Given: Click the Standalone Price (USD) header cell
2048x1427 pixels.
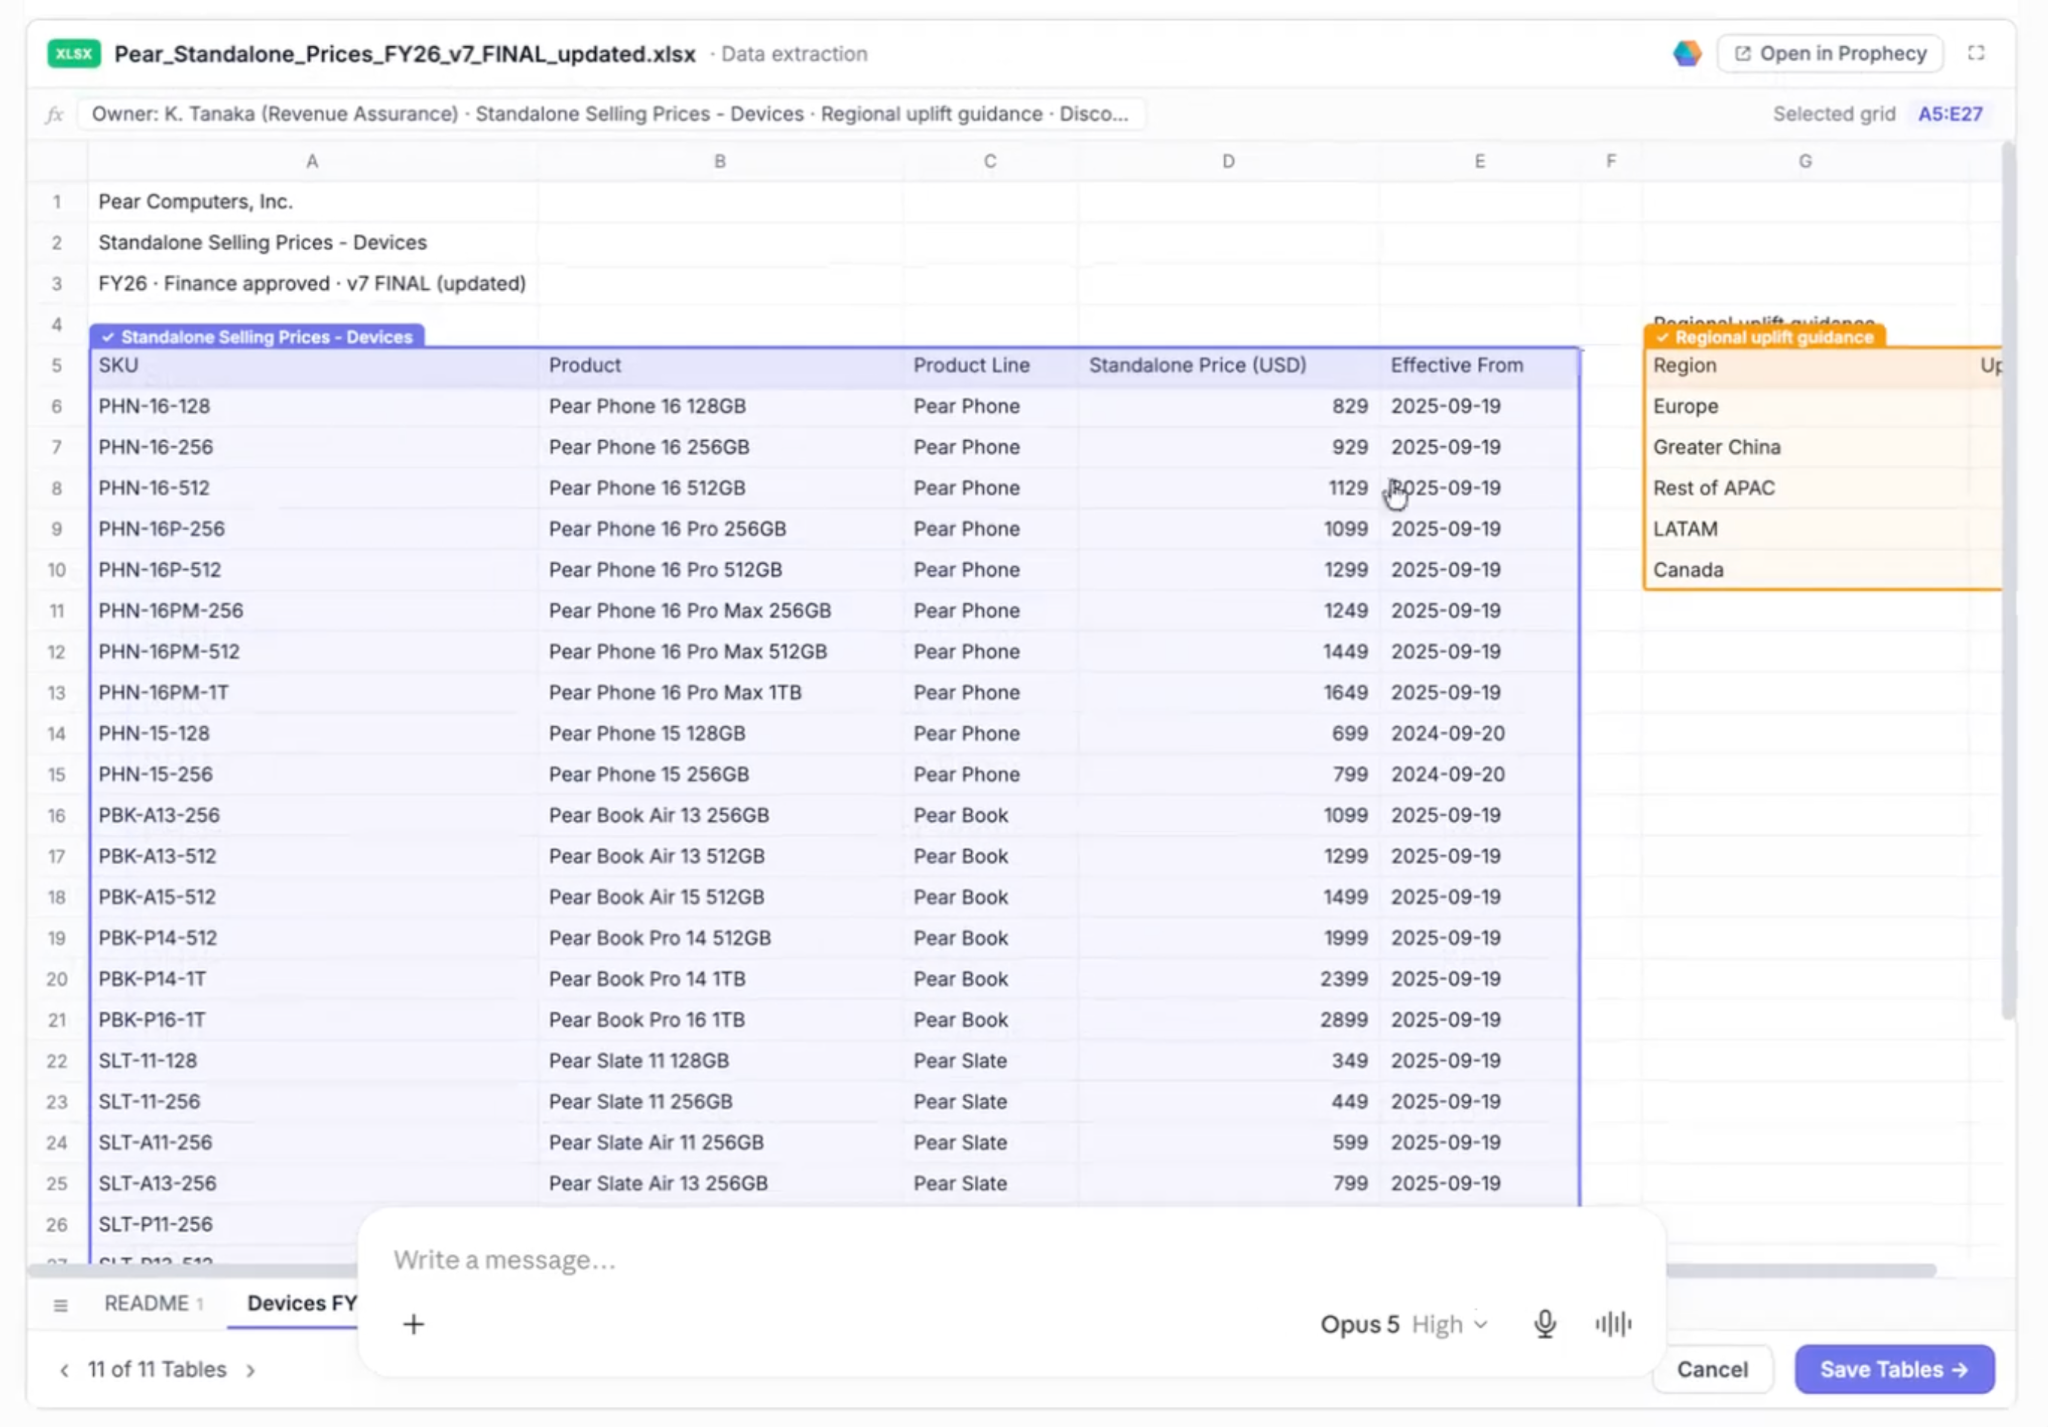Looking at the screenshot, I should (x=1229, y=366).
